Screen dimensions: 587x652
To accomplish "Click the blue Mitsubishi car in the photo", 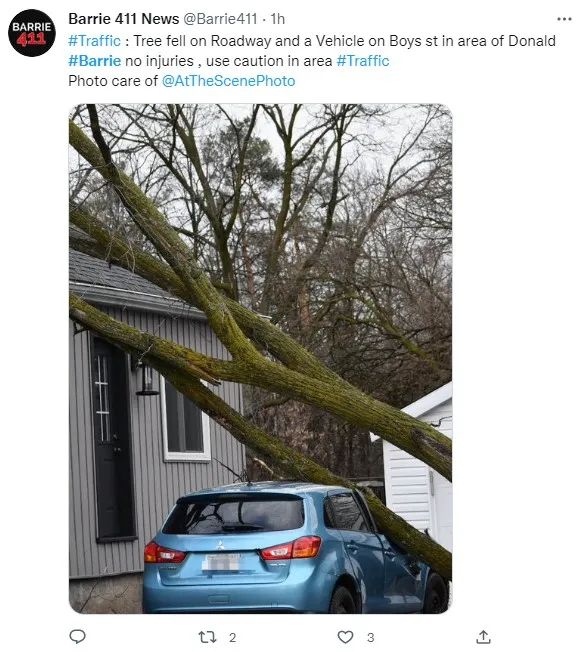I will pyautogui.click(x=296, y=548).
